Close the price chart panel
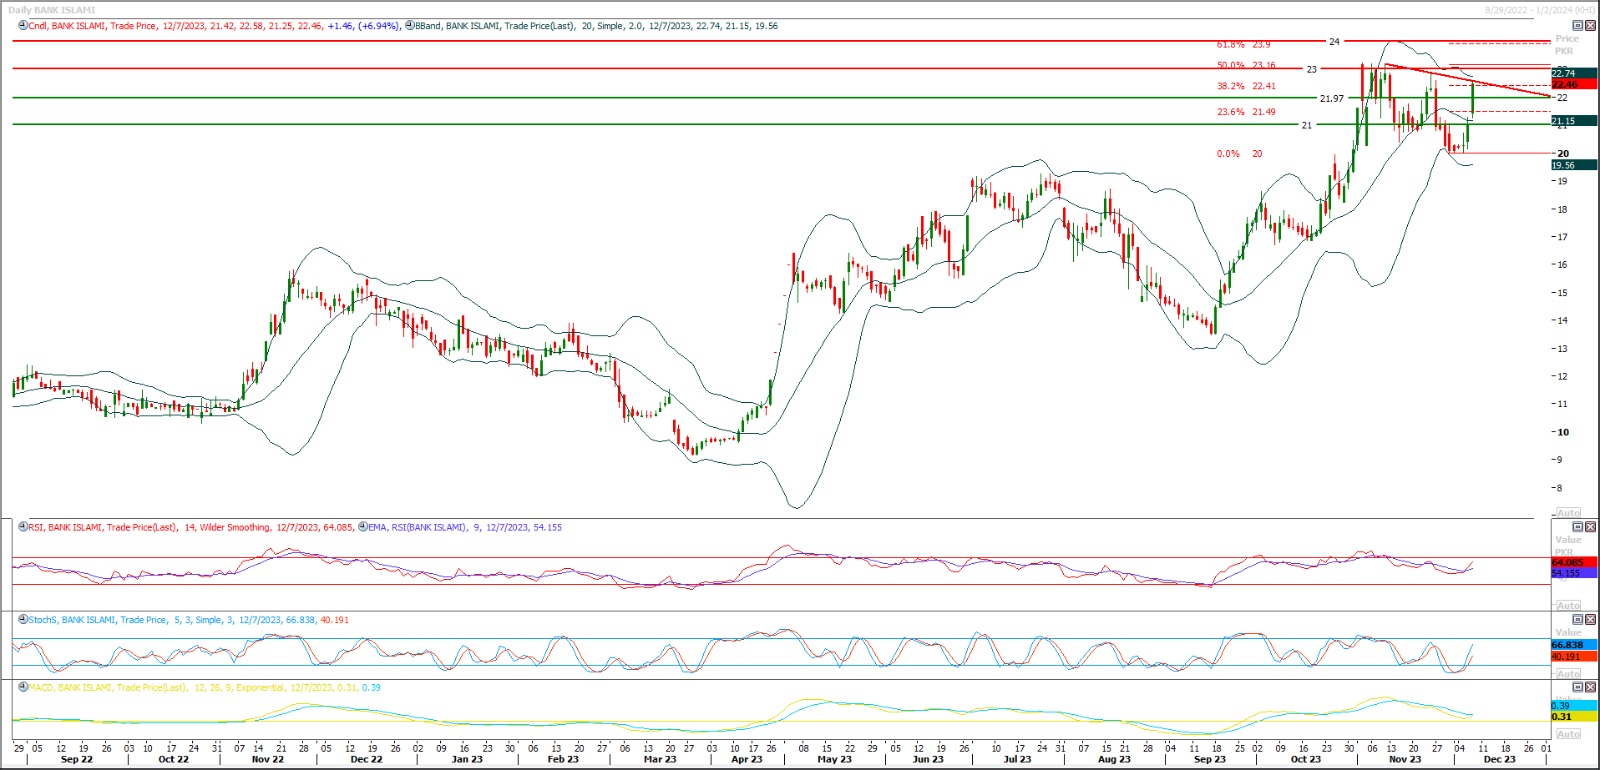Image resolution: width=1600 pixels, height=770 pixels. [x=1591, y=25]
